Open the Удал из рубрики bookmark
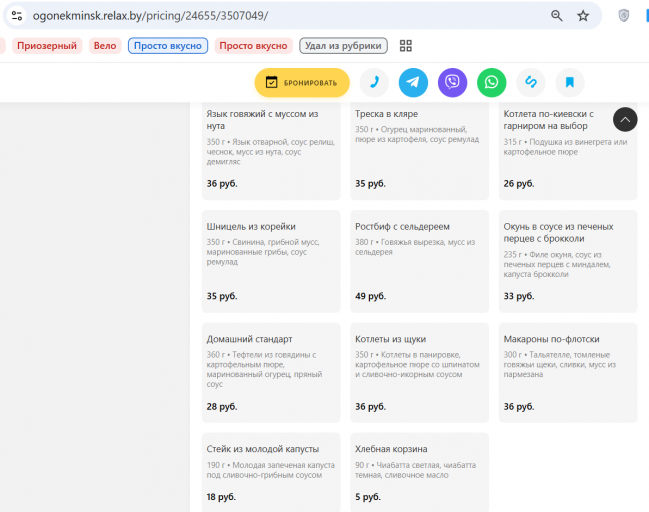The height and width of the screenshot is (512, 649). click(343, 46)
